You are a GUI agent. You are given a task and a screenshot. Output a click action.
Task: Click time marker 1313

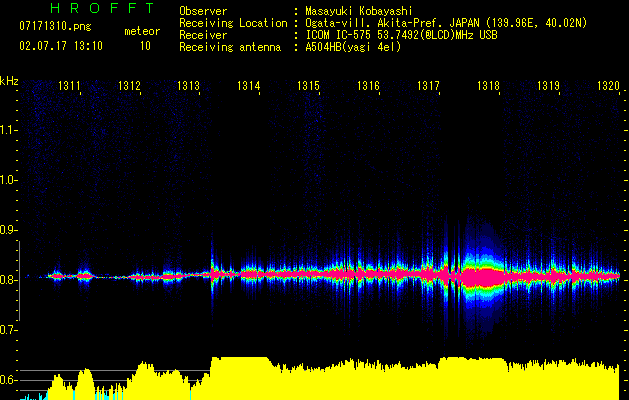(x=189, y=86)
